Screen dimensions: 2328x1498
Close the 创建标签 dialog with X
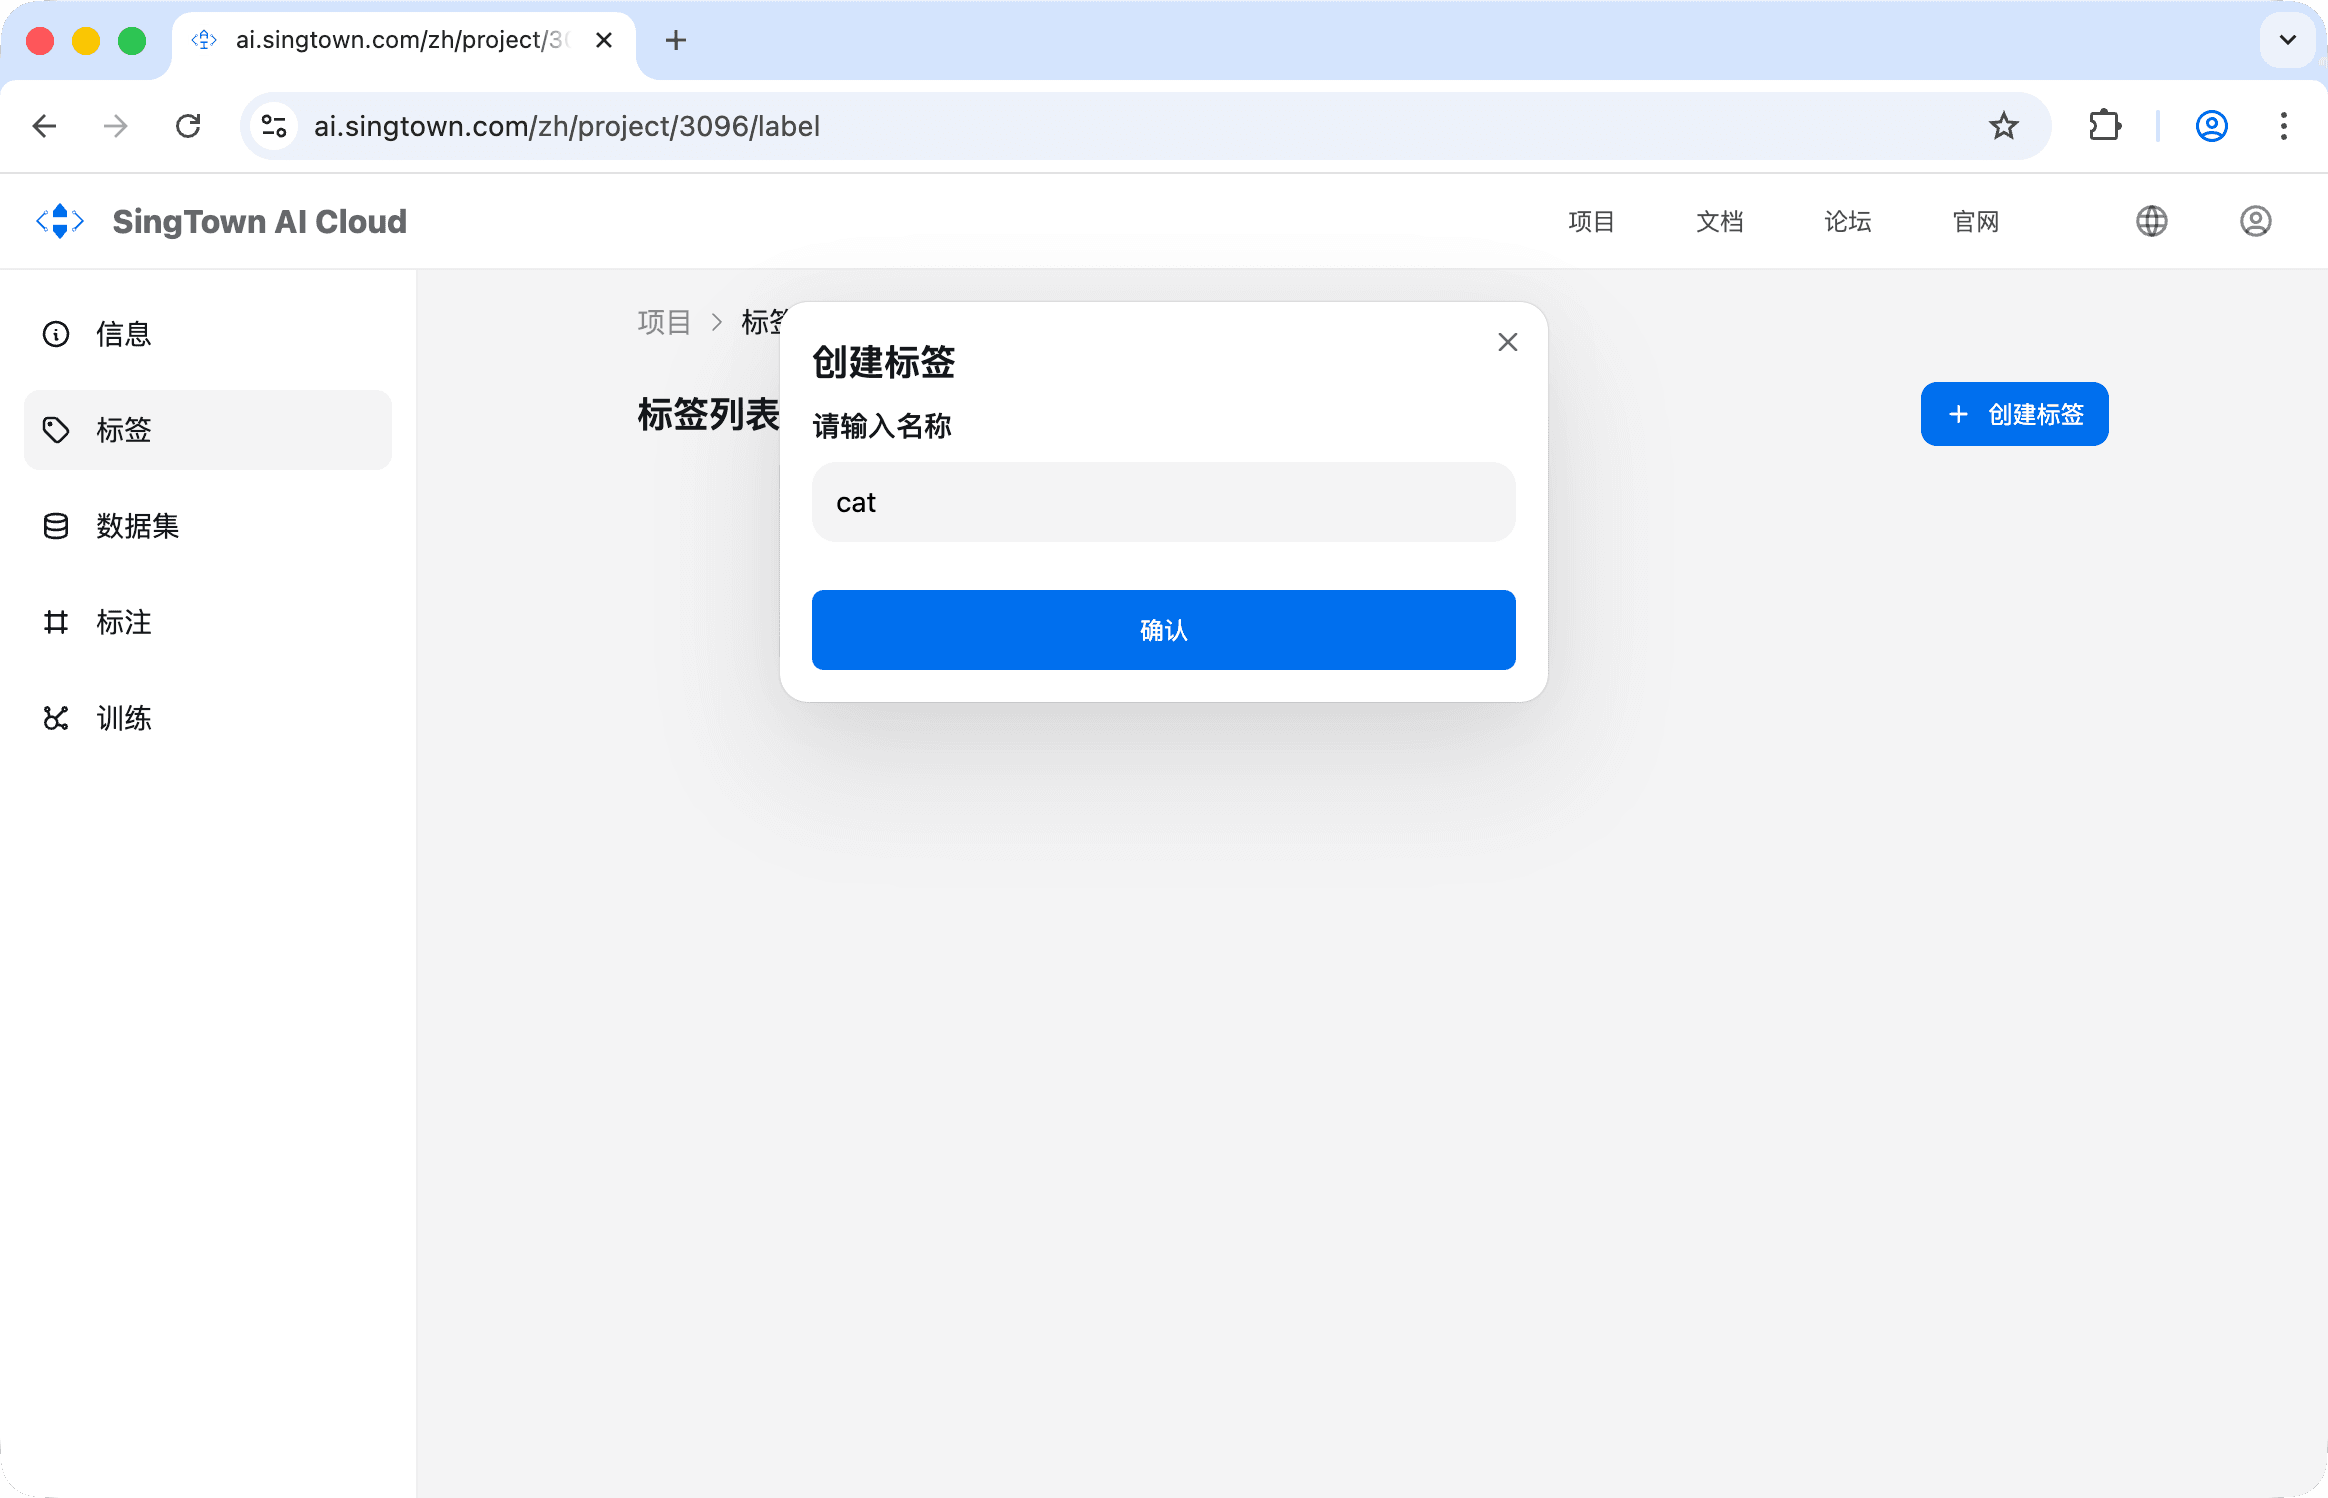[x=1507, y=342]
